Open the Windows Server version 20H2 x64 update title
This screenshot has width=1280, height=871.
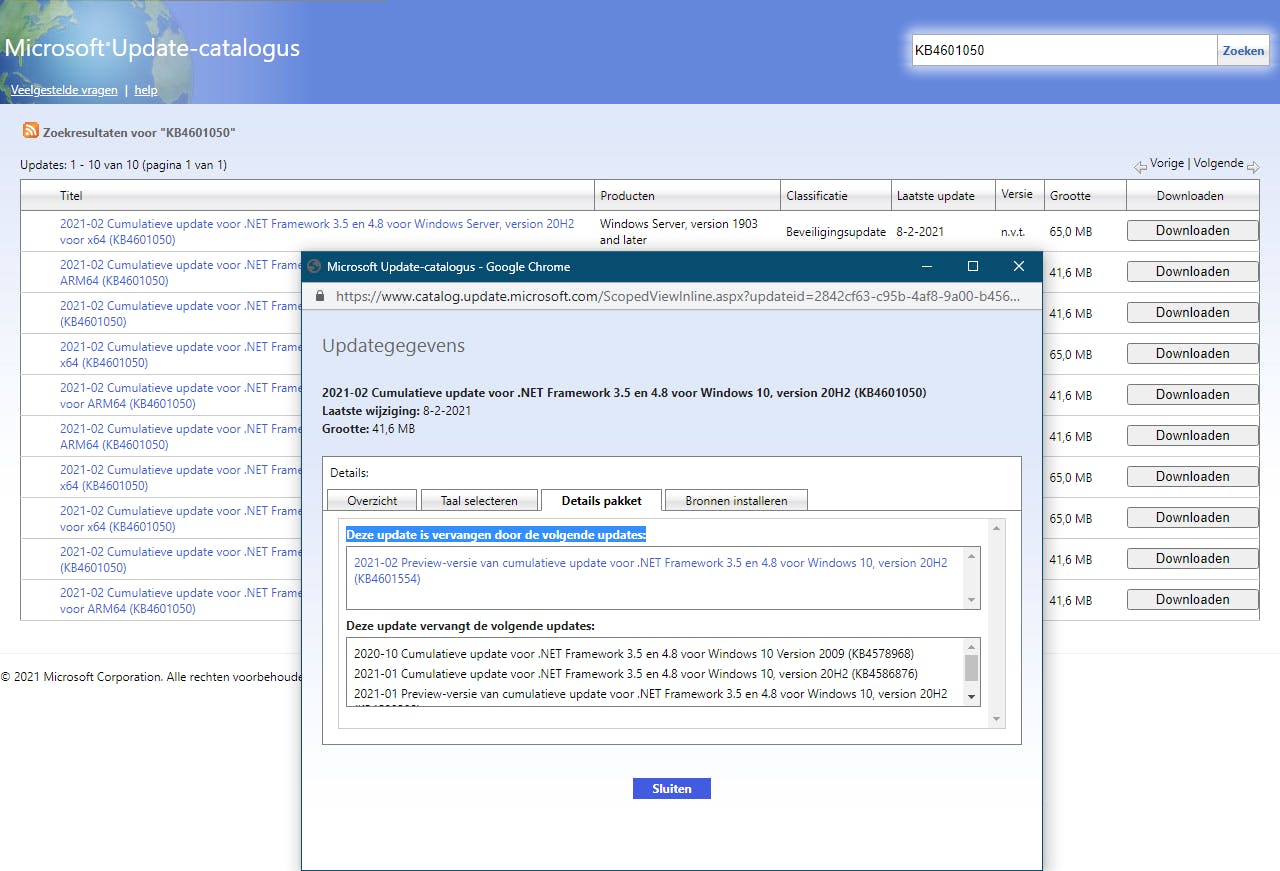click(x=317, y=232)
